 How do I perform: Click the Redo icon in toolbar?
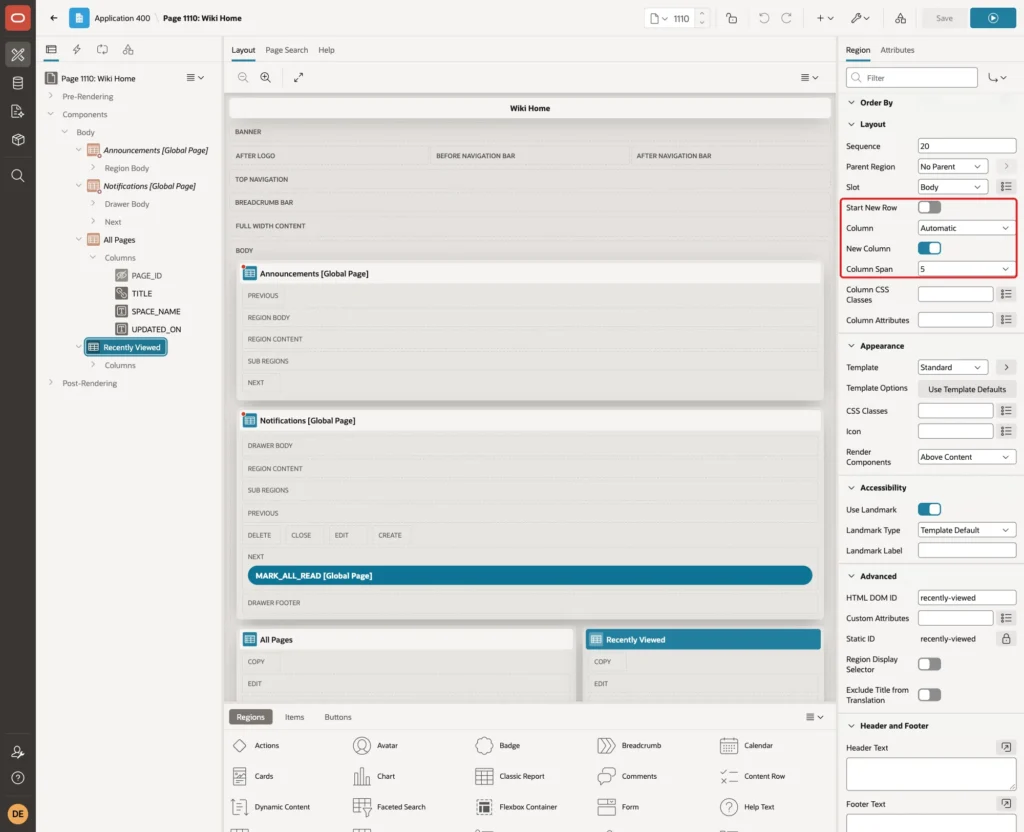tap(786, 18)
